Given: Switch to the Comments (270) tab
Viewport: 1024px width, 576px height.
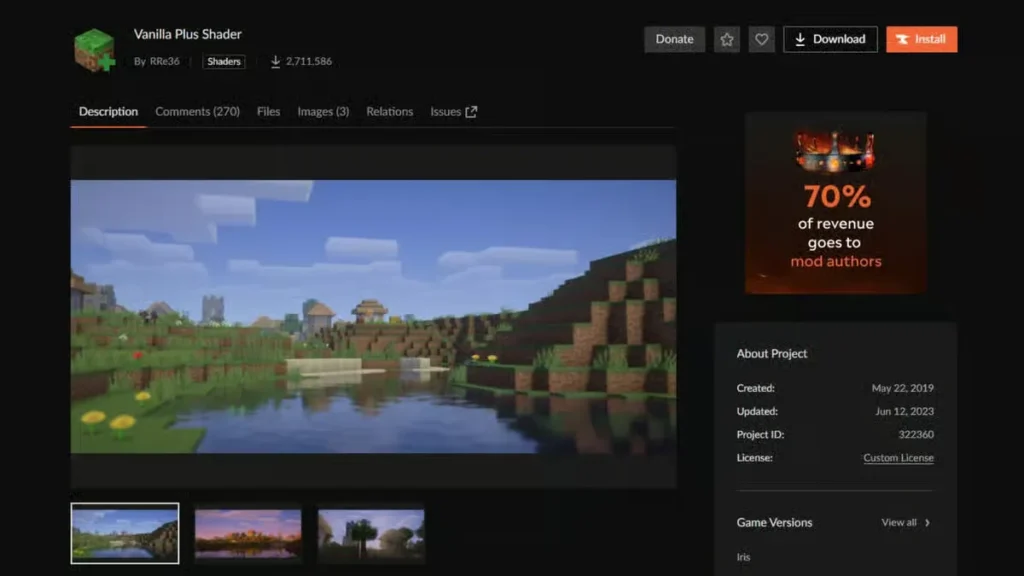Looking at the screenshot, I should point(197,111).
